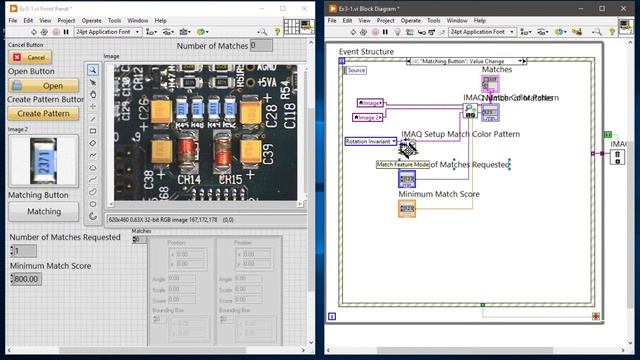
Task: Open File menu in Front Panel
Action: click(13, 20)
